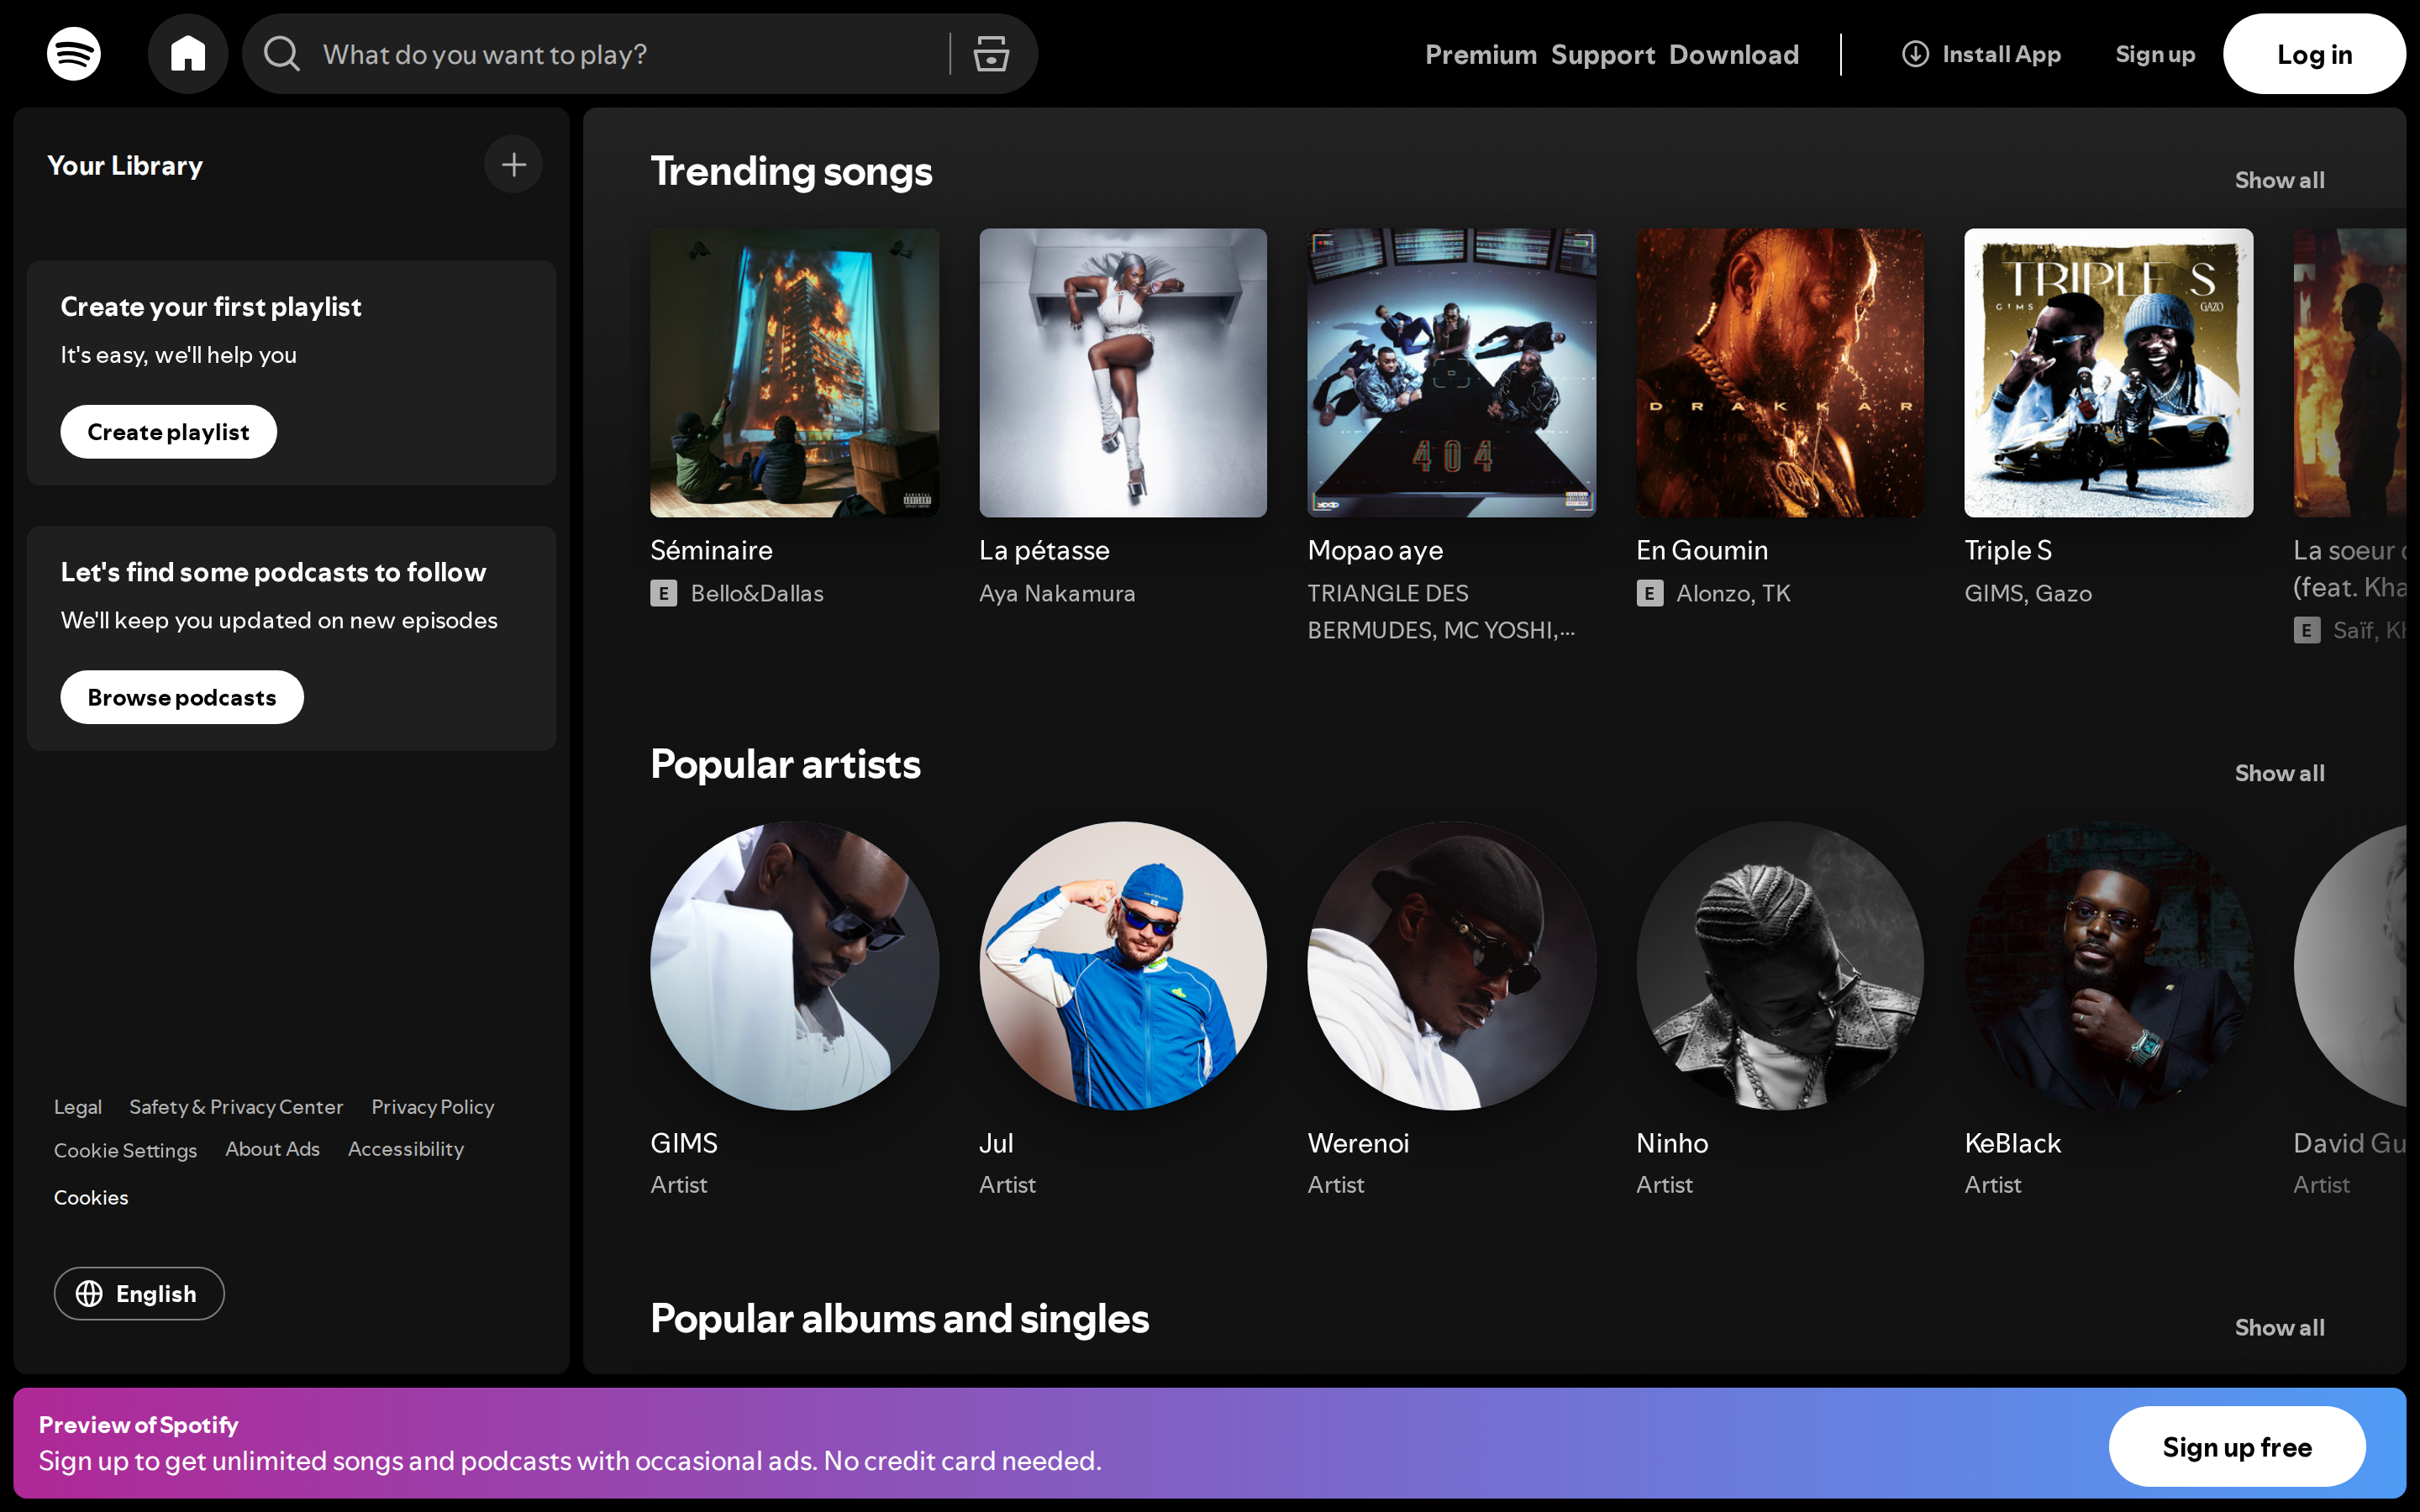Open the Mopao aye cover art
This screenshot has height=1512, width=2420.
tap(1452, 373)
